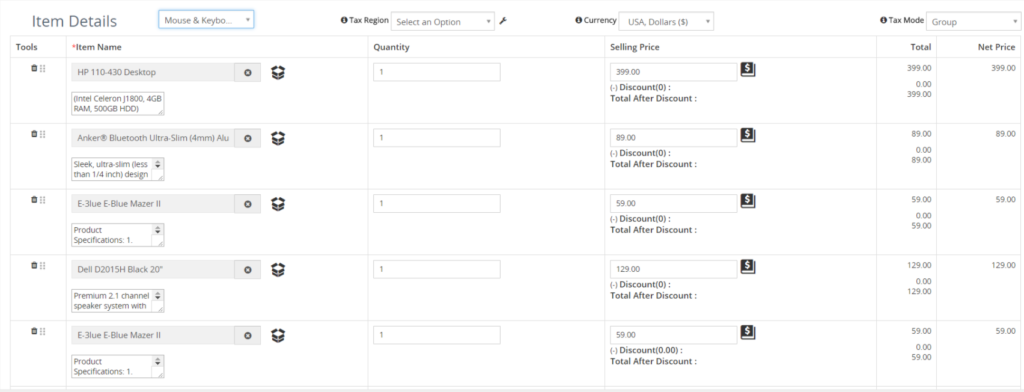Clear the Anker Bluetooth Ultra-Slim item name
The image size is (1024, 392).
click(x=248, y=138)
